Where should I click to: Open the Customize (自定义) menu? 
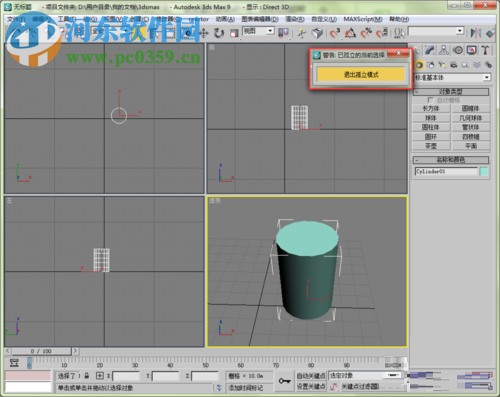point(324,19)
